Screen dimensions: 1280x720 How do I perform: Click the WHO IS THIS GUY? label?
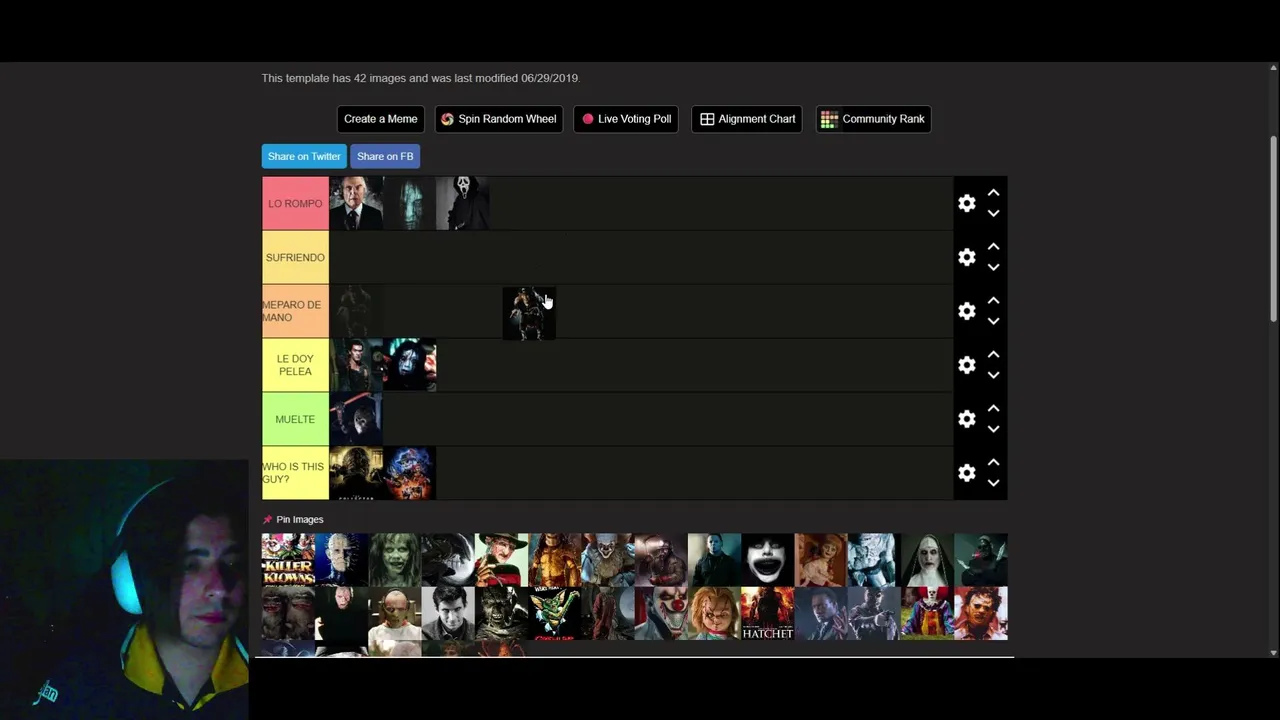(295, 473)
